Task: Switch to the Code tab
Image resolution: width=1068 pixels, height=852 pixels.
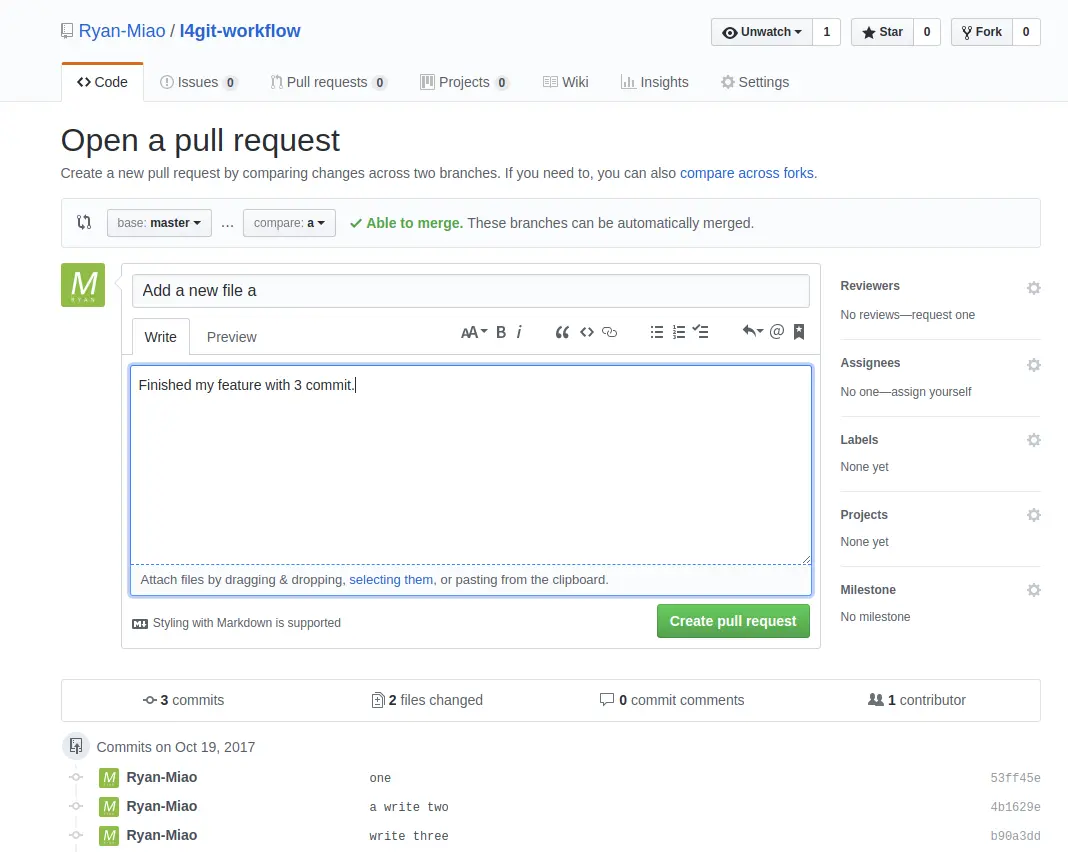Action: (102, 82)
